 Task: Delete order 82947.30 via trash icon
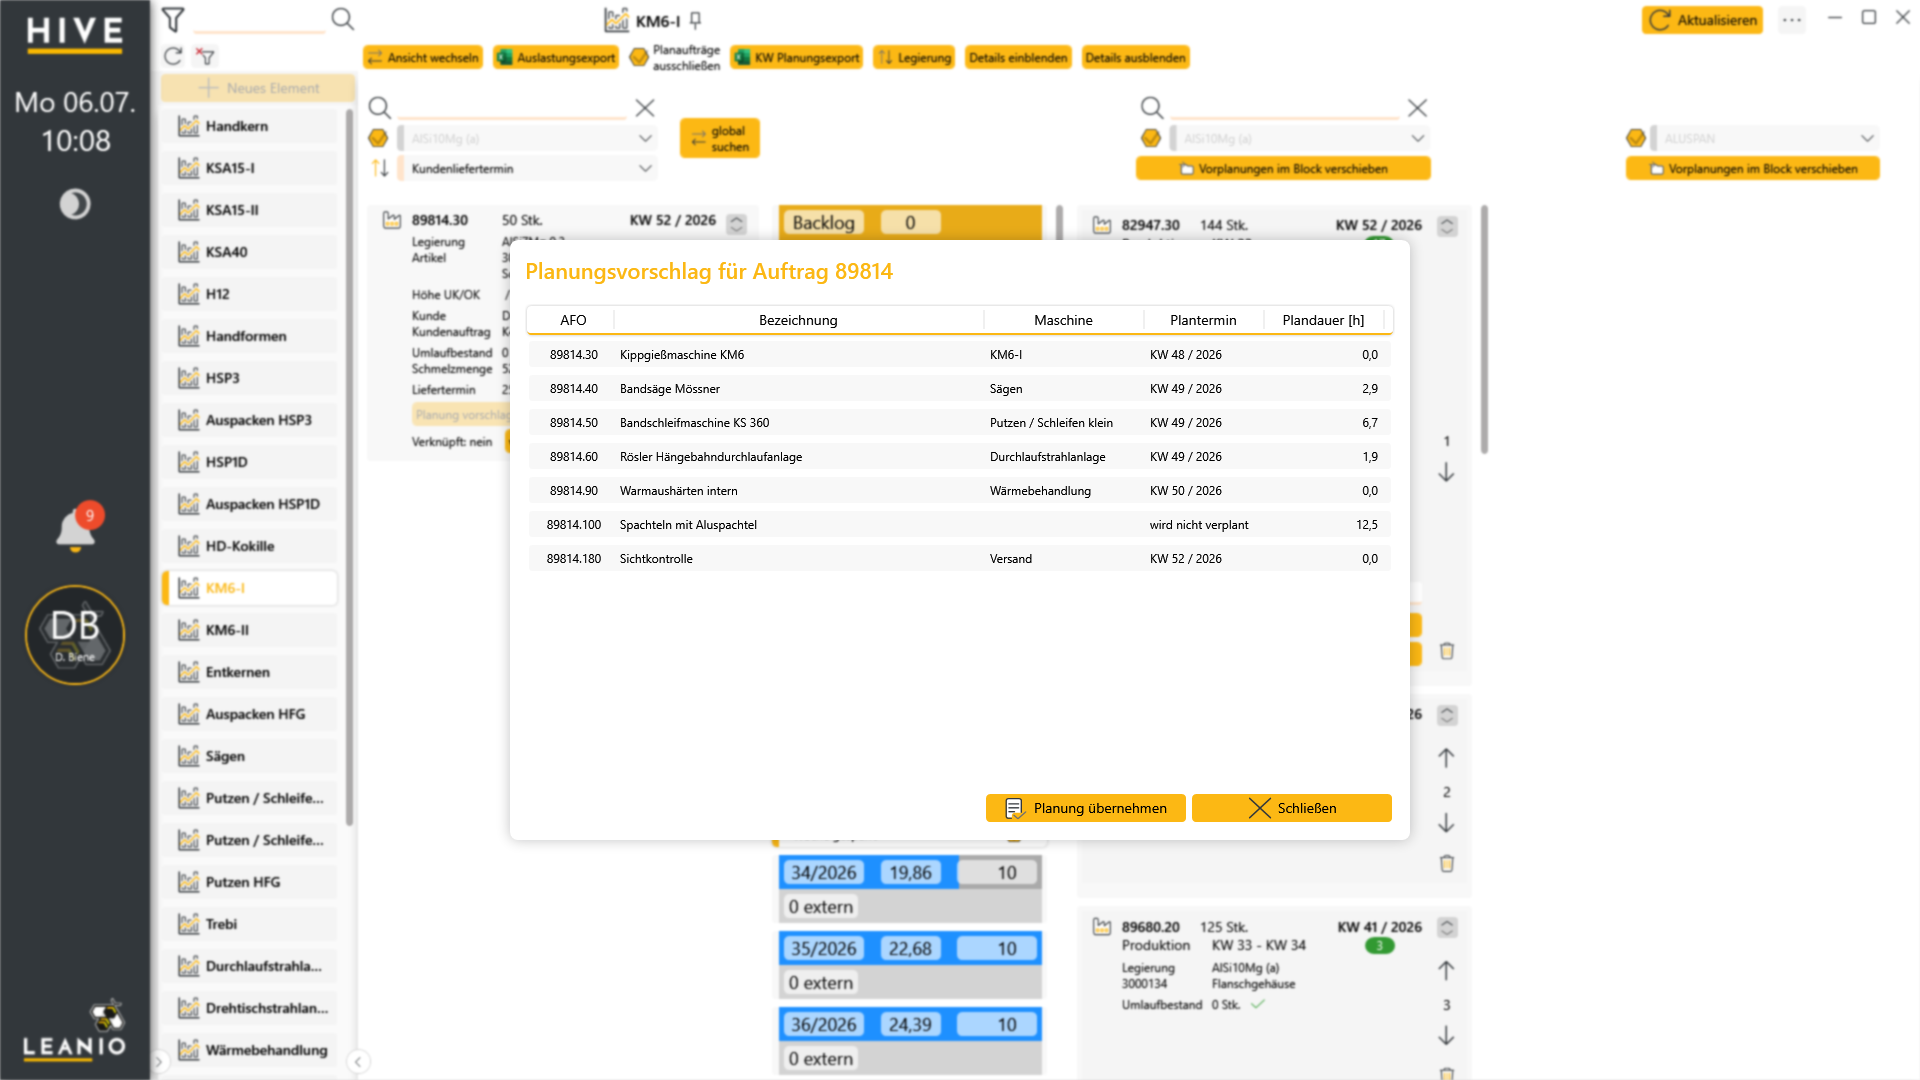pos(1446,651)
